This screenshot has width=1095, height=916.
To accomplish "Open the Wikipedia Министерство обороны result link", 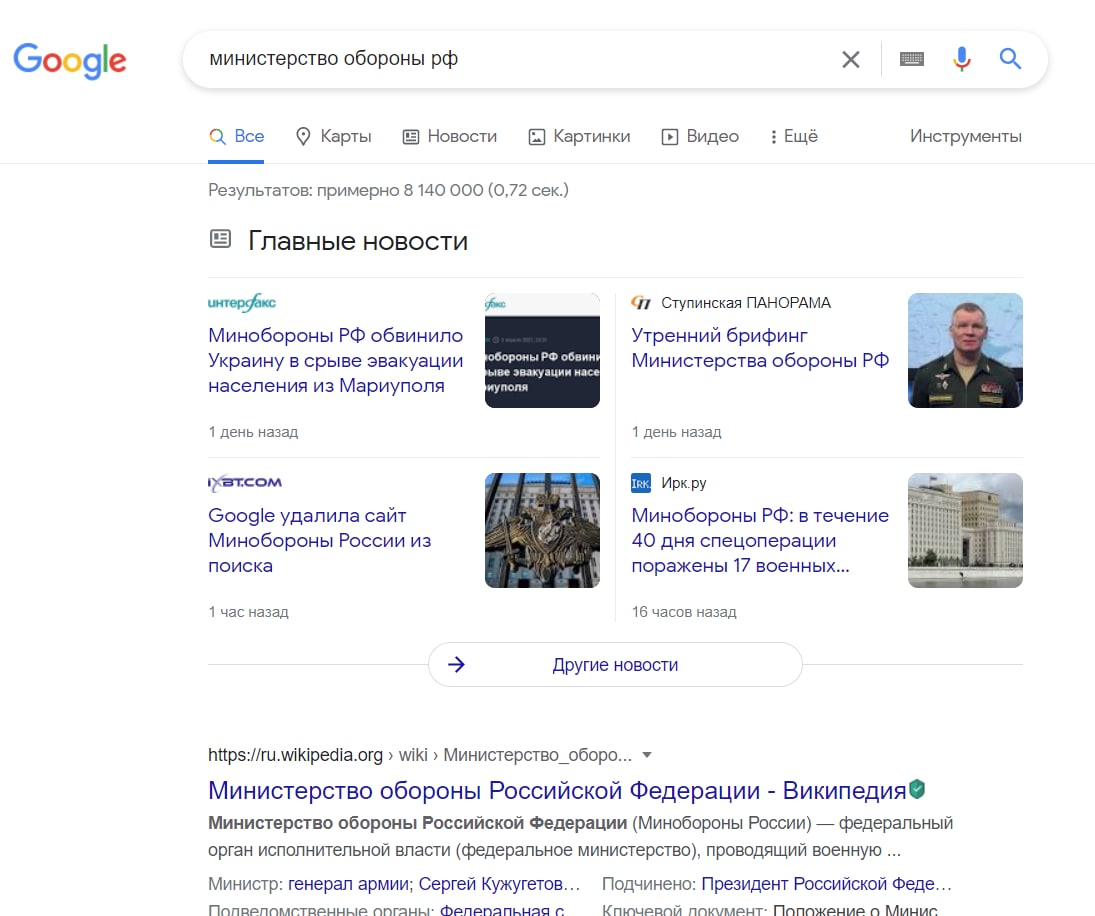I will click(557, 791).
